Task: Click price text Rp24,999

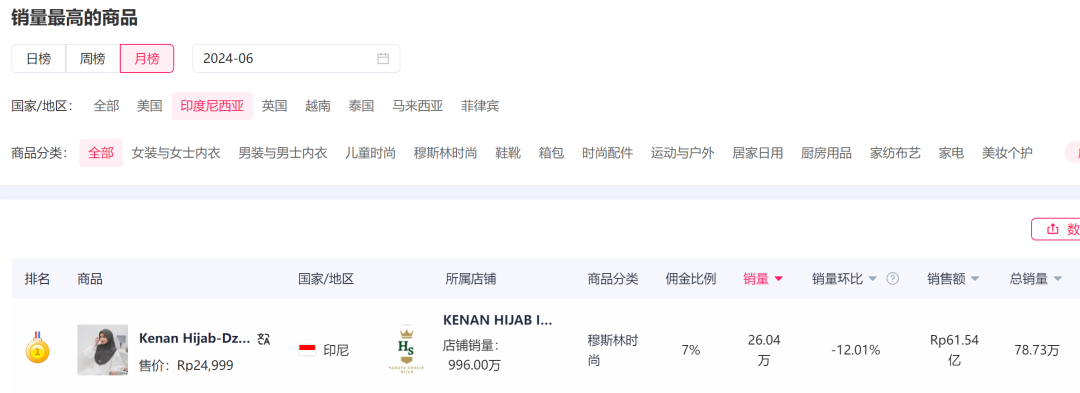Action: pyautogui.click(x=205, y=365)
